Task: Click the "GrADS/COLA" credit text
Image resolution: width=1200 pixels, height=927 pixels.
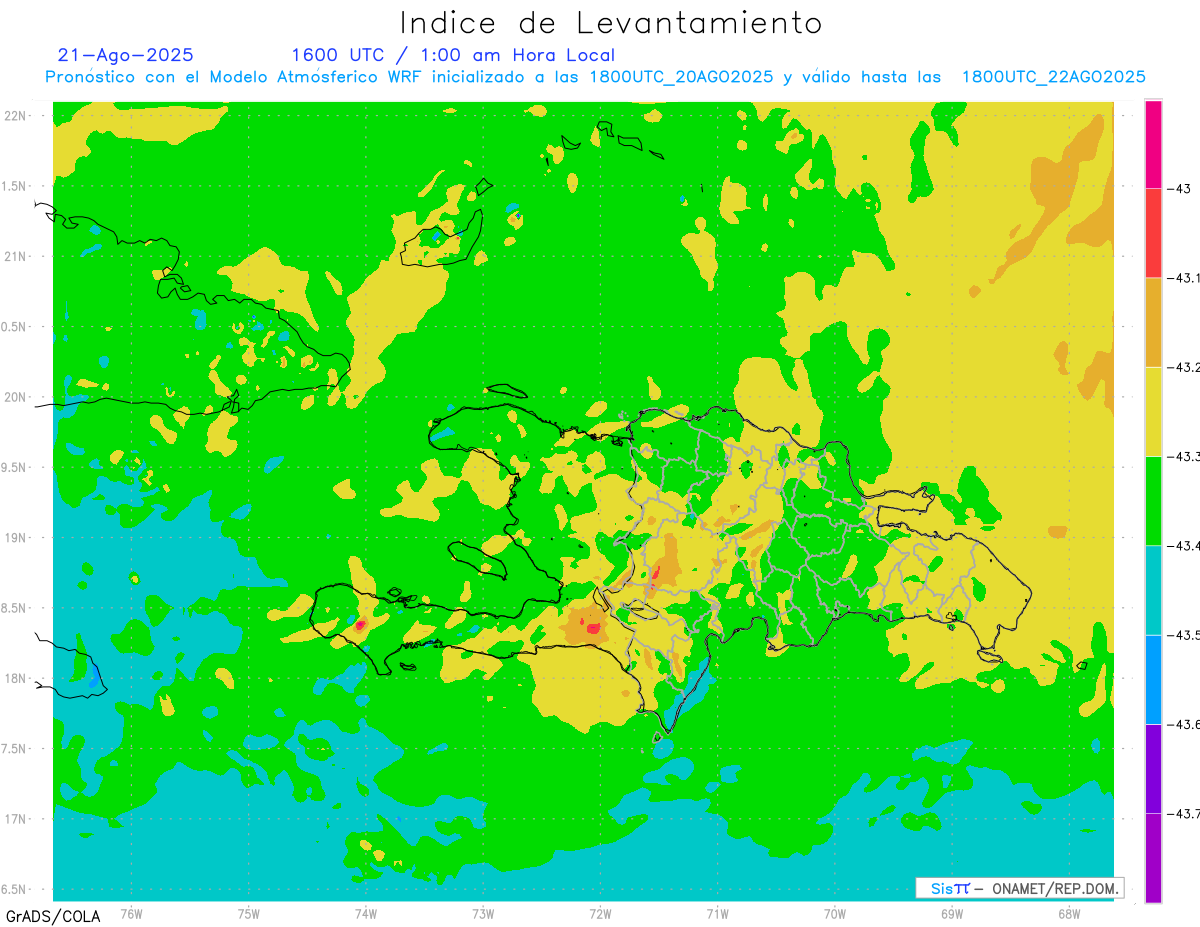Action: click(51, 916)
